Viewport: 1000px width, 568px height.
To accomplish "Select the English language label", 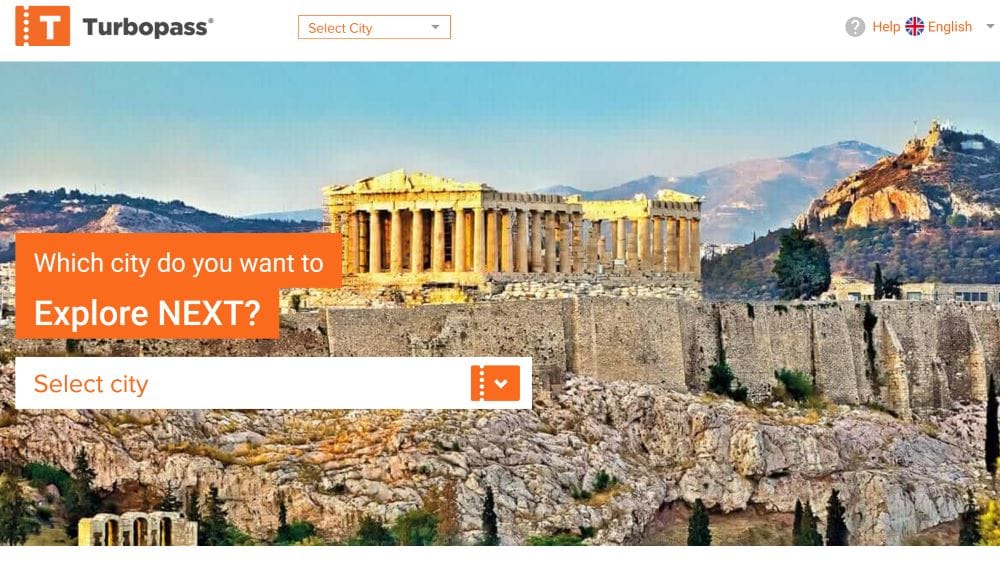I will (x=950, y=27).
